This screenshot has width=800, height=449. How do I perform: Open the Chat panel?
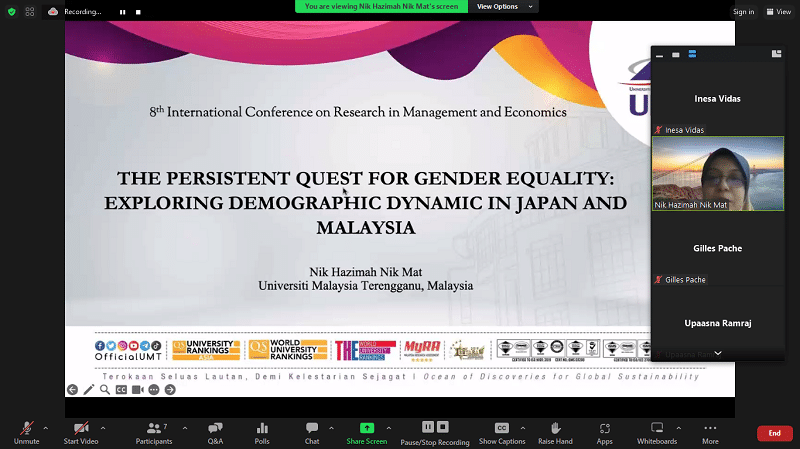pos(312,432)
